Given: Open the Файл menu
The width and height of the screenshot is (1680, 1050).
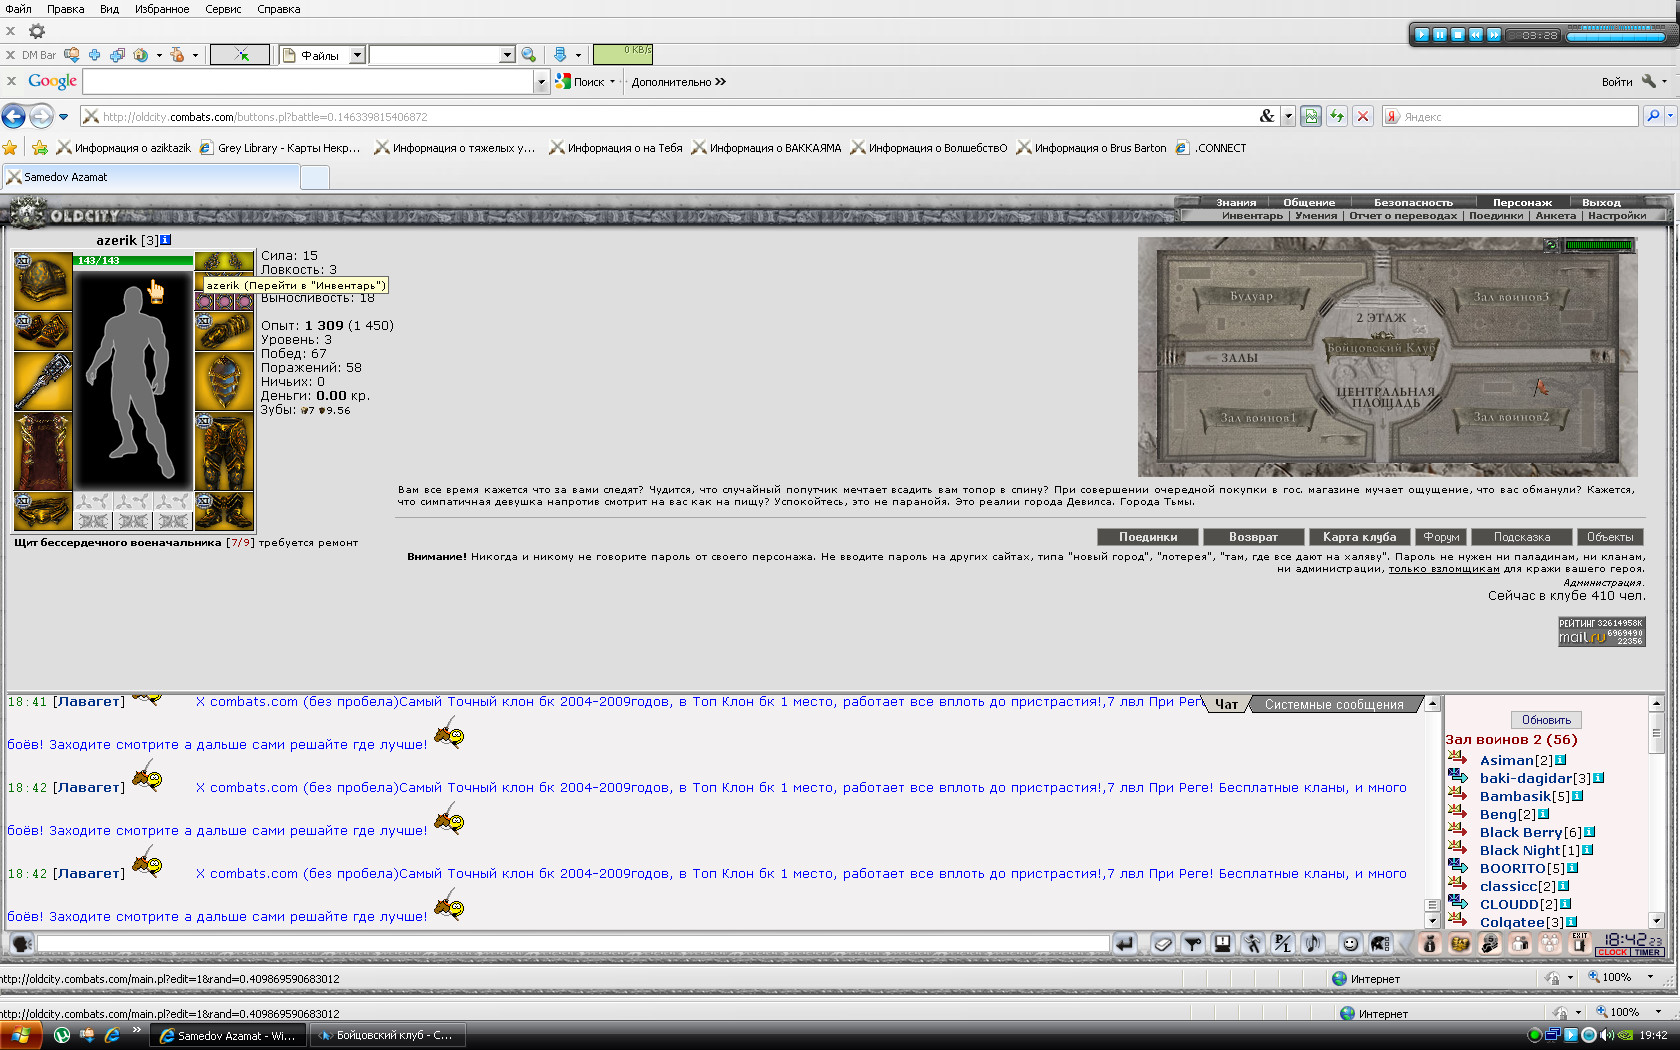Looking at the screenshot, I should (x=18, y=9).
